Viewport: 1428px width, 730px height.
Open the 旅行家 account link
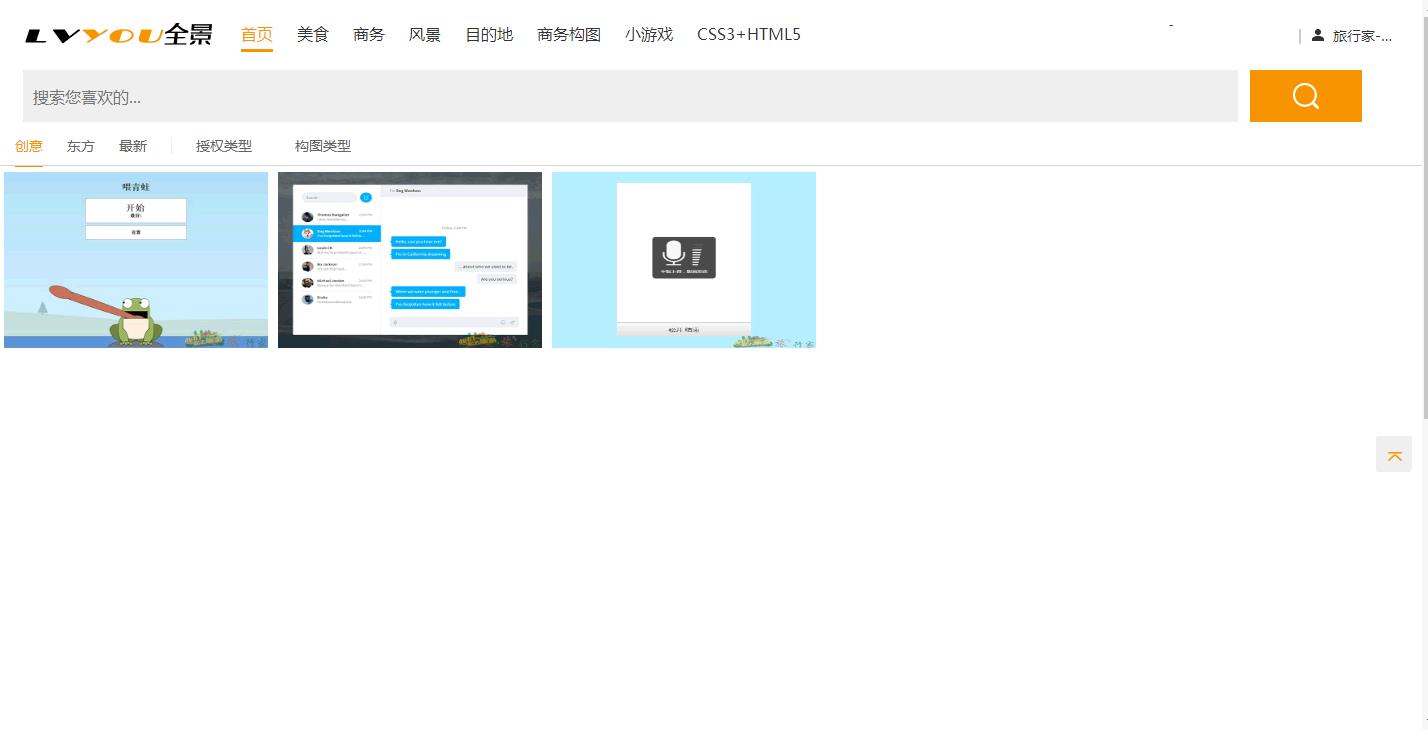coord(1362,36)
